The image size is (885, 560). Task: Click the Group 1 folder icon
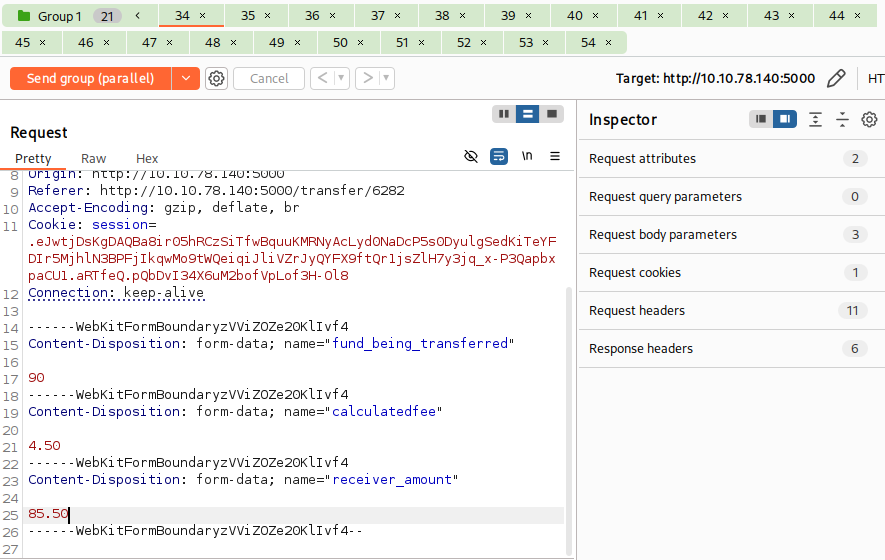point(24,16)
